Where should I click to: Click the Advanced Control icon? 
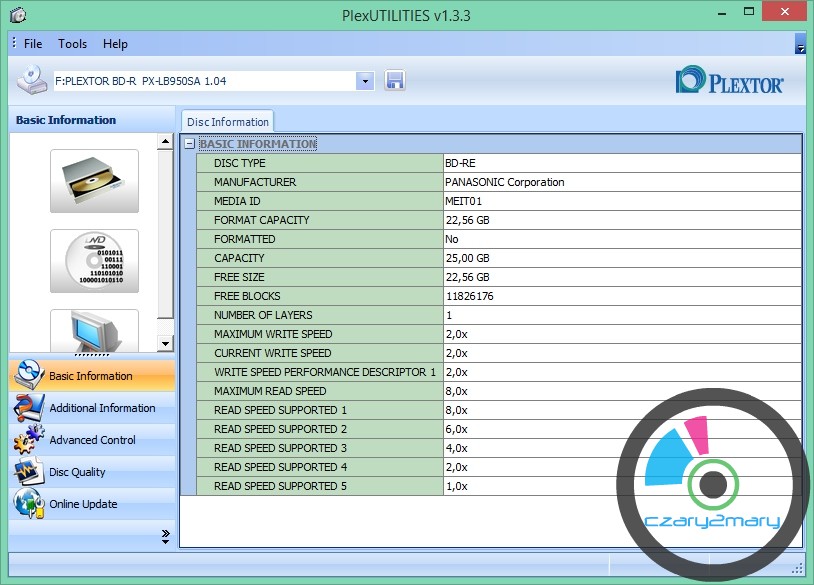[28, 440]
